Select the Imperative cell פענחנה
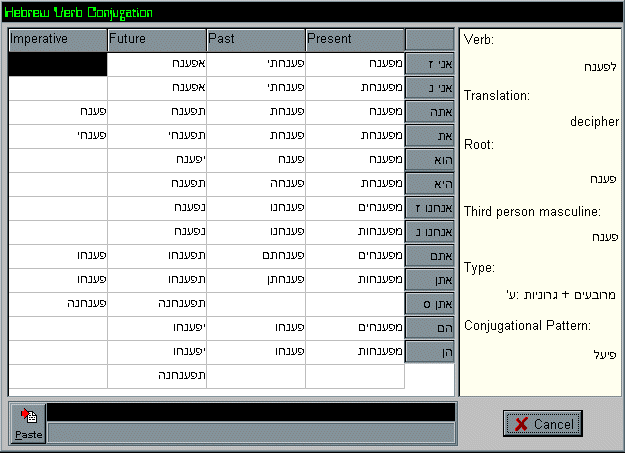The width and height of the screenshot is (625, 453). 58,304
